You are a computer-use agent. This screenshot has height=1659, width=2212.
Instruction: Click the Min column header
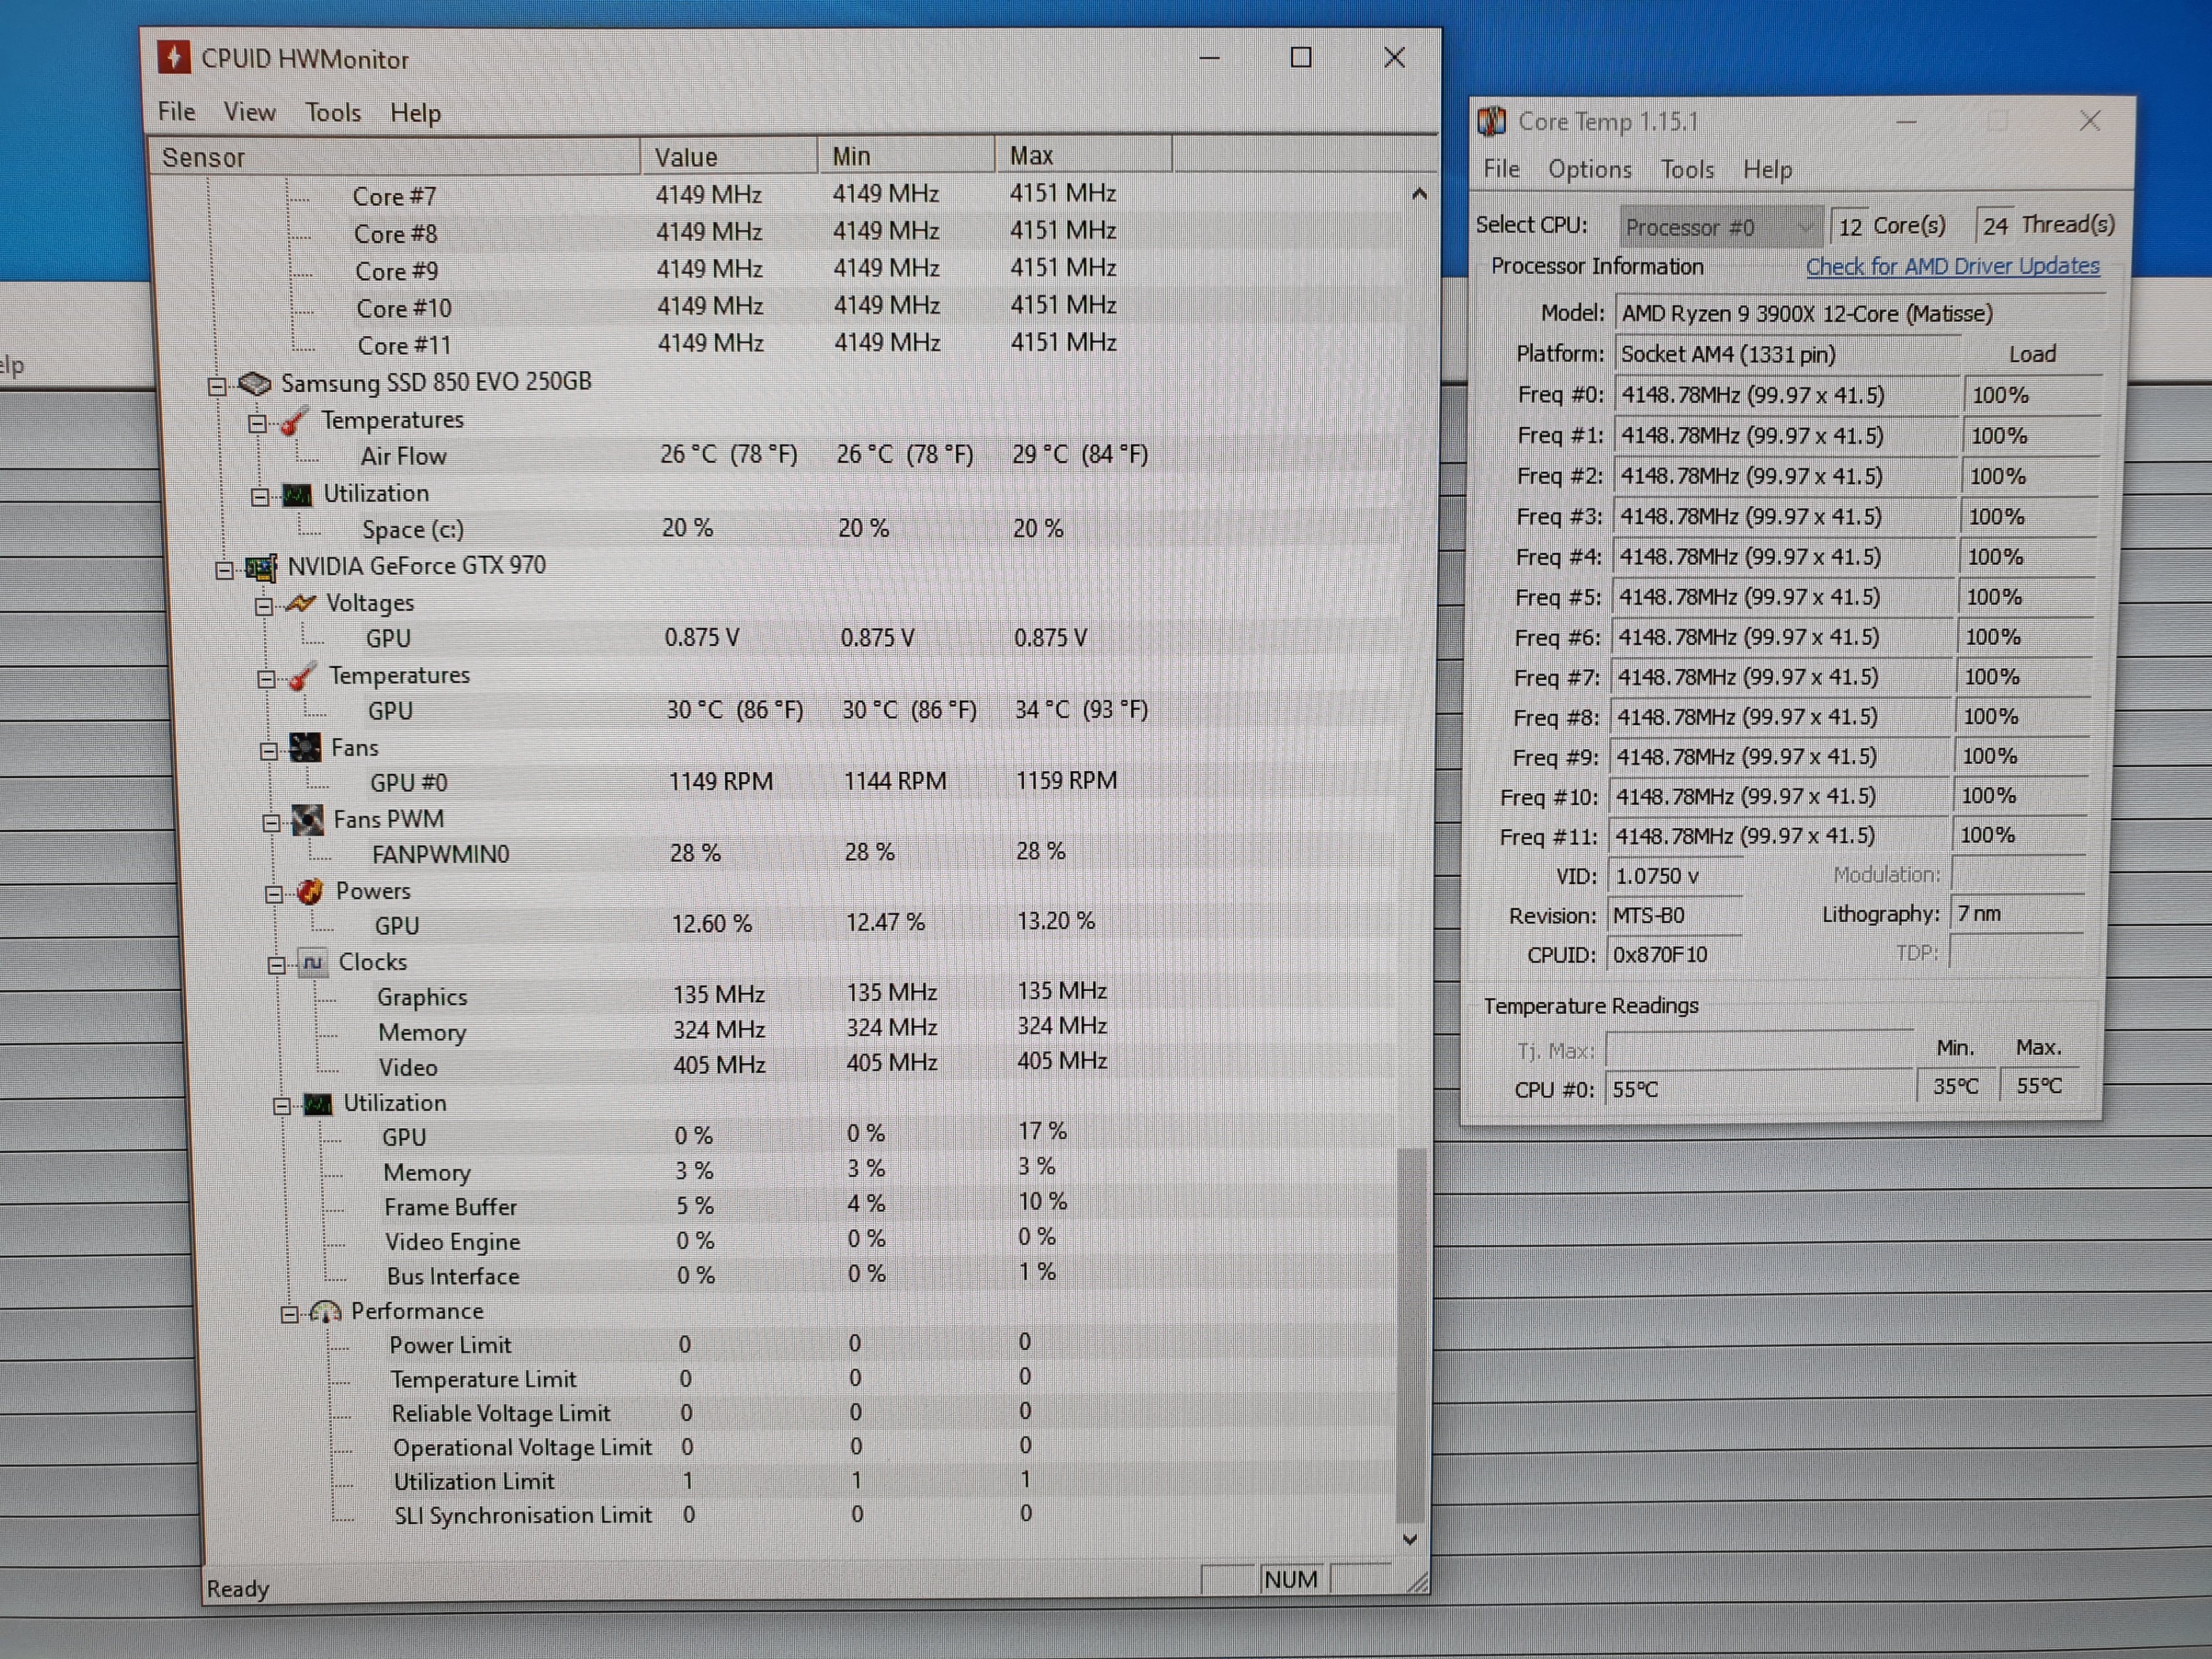906,156
